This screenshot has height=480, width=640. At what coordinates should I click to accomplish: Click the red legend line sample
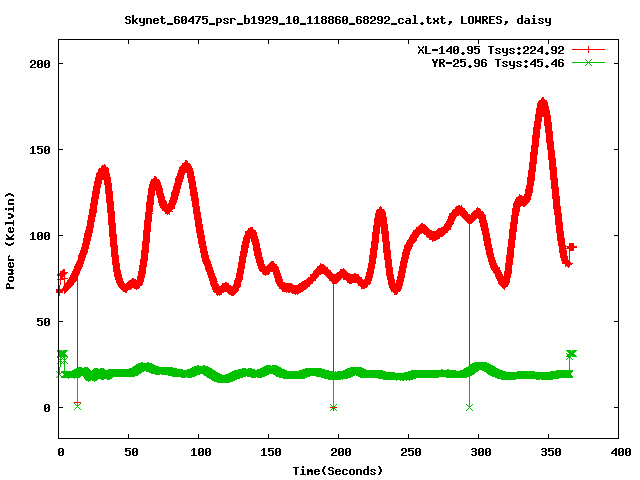pyautogui.click(x=588, y=50)
